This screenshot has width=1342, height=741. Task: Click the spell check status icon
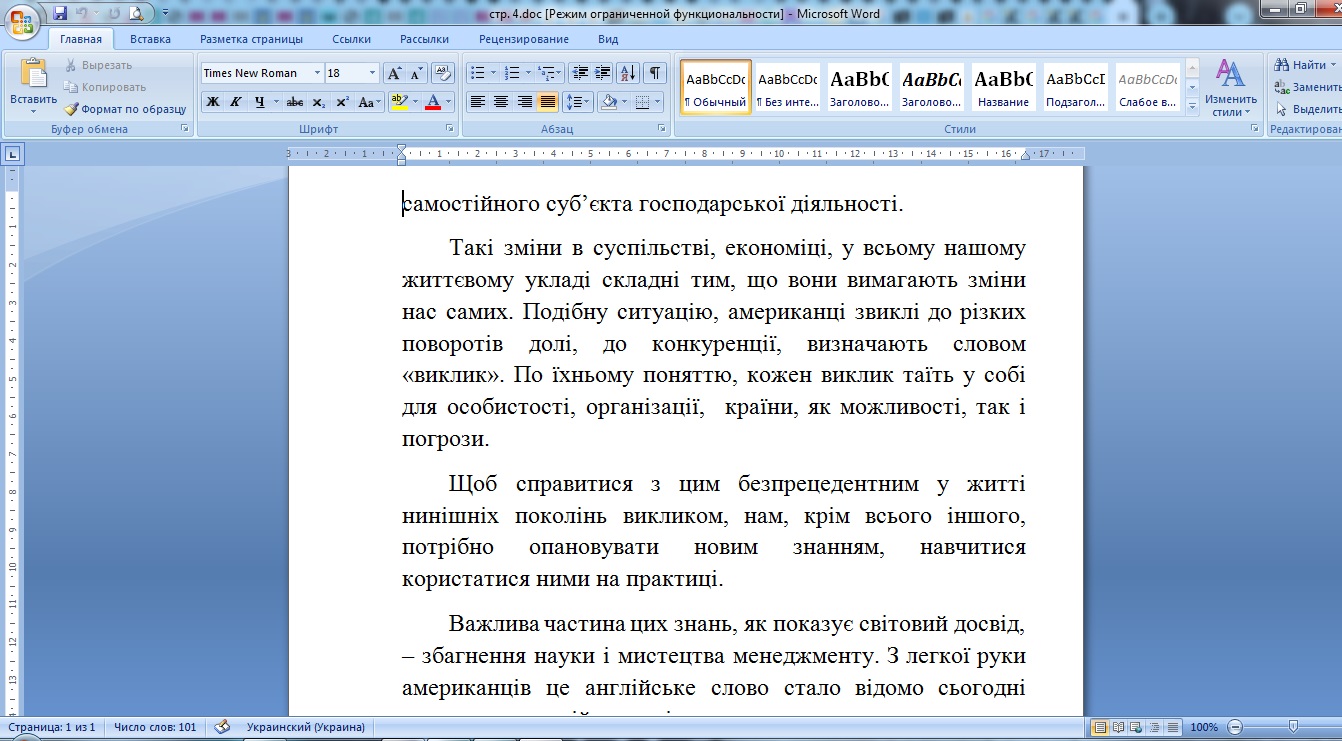(222, 727)
